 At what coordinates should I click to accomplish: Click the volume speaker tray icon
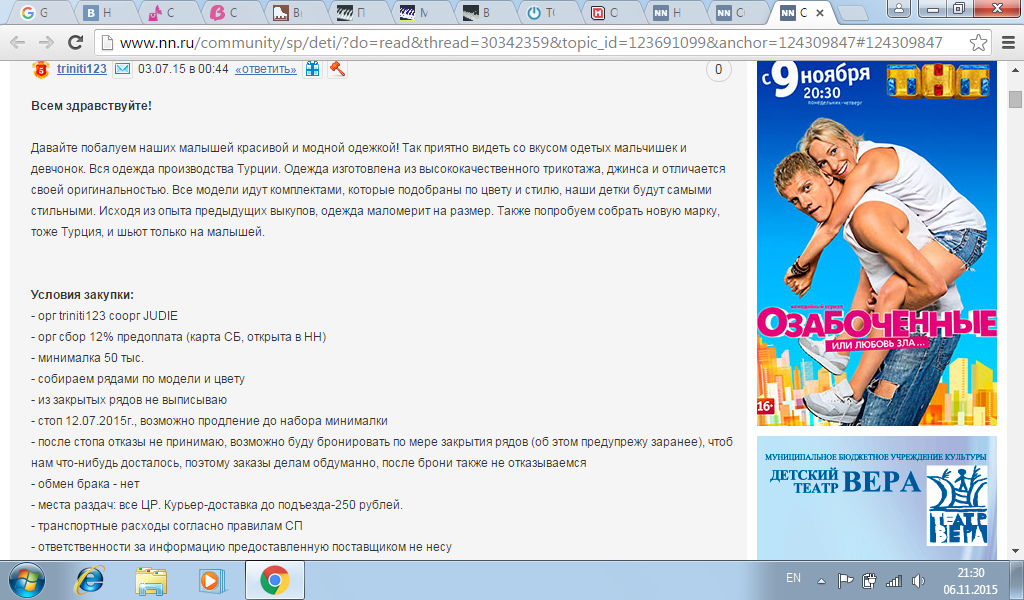click(918, 580)
